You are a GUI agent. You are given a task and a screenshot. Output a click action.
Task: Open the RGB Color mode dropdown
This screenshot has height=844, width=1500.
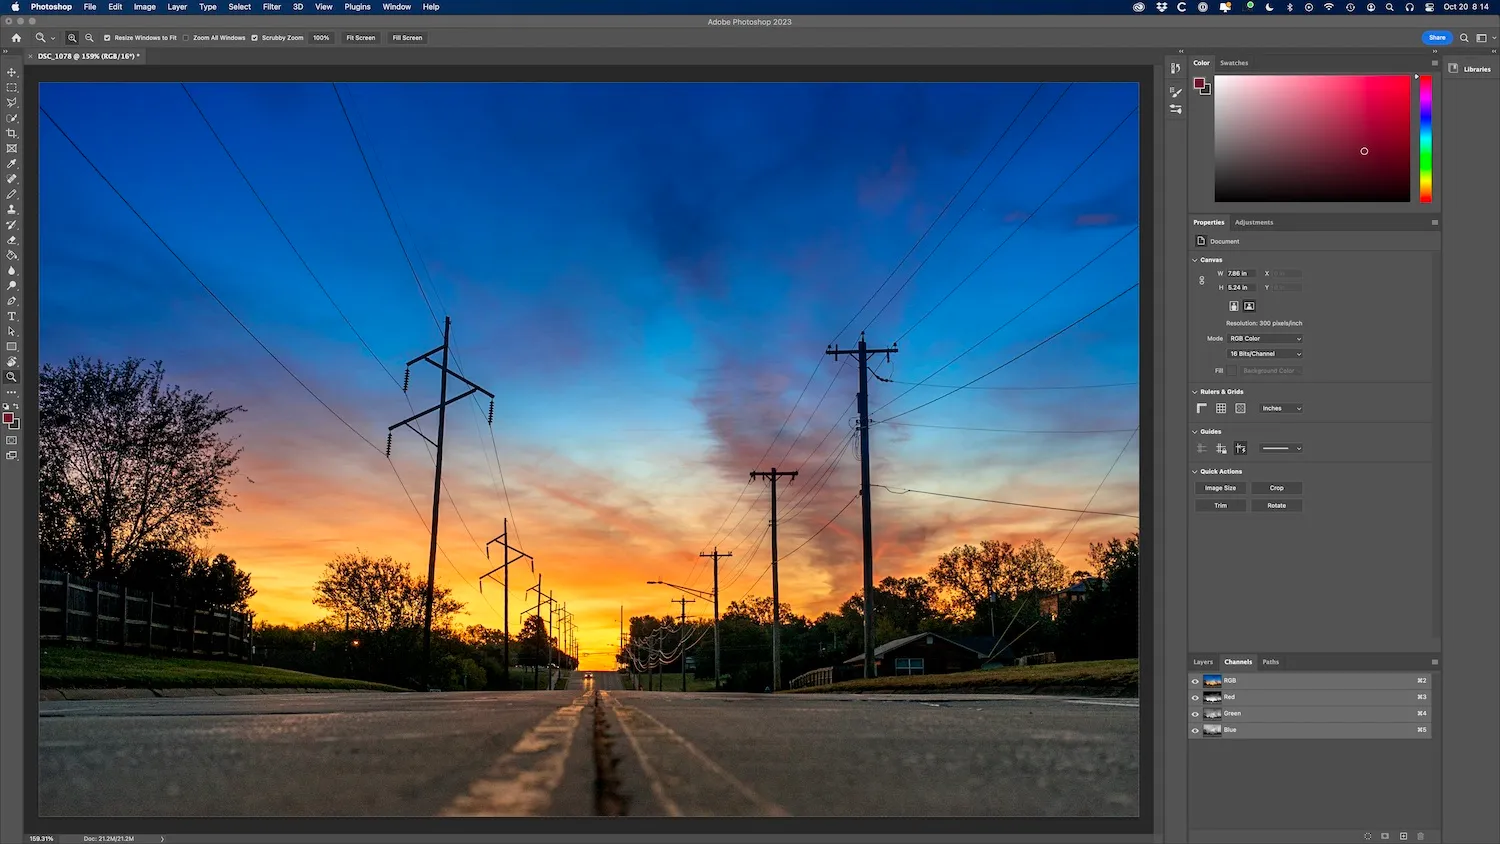point(1265,339)
